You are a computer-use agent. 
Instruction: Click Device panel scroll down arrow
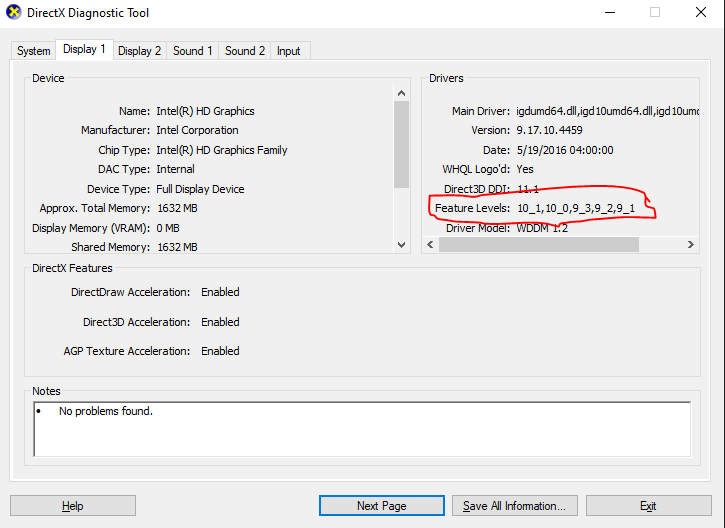tap(401, 245)
